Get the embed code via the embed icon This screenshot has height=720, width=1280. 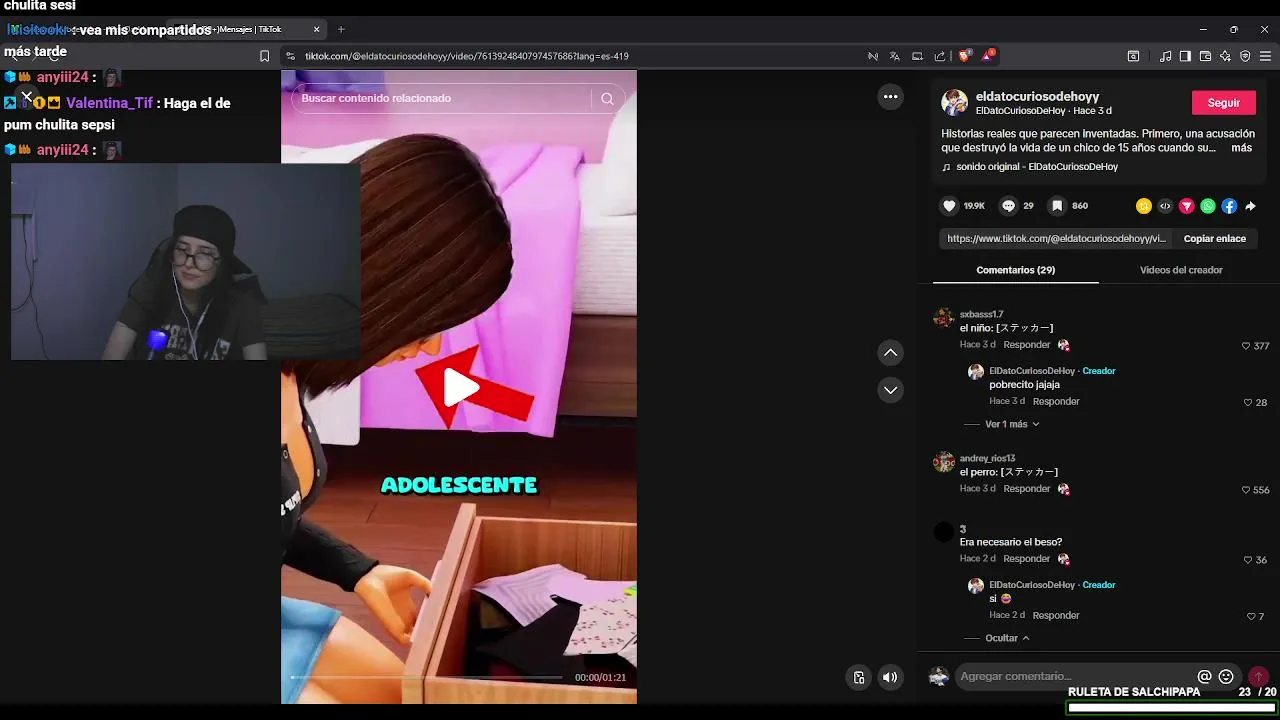pos(1165,206)
